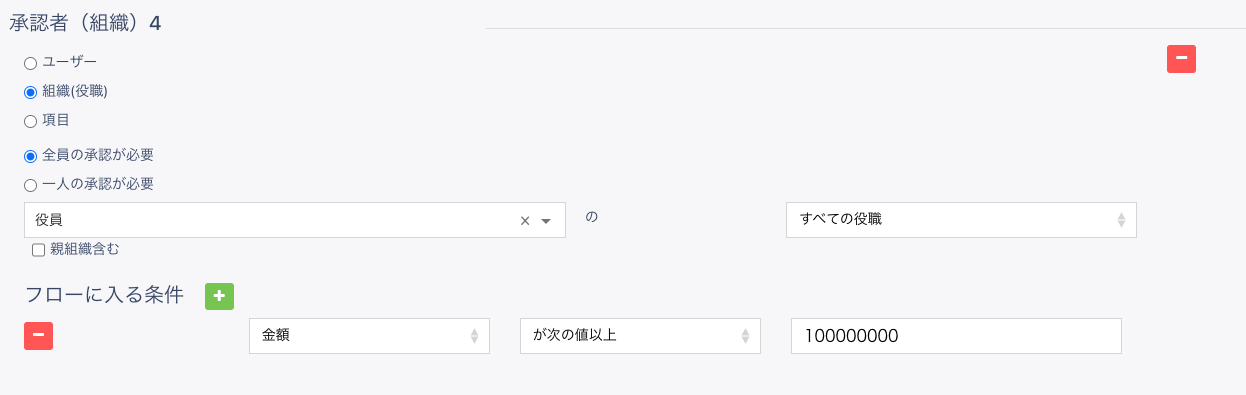The height and width of the screenshot is (395, 1246).
Task: Add a flow condition with the green plus
Action: coord(219,296)
